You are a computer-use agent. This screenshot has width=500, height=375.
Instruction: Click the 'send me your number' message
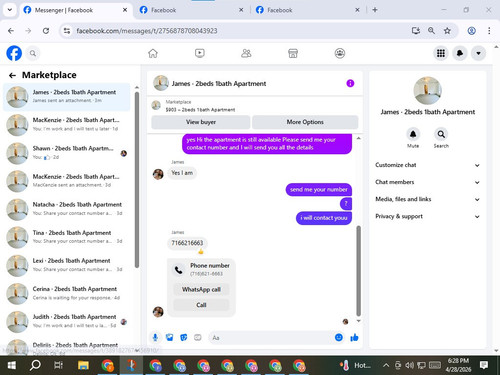tap(319, 190)
